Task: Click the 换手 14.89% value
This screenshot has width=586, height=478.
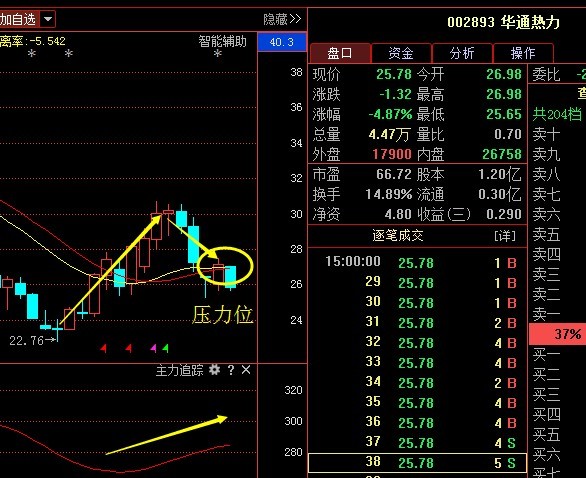Action: 389,194
